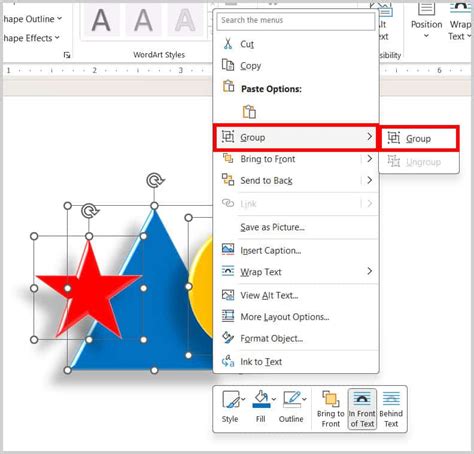The width and height of the screenshot is (474, 454).
Task: Click the Cut scissors icon
Action: (228, 44)
